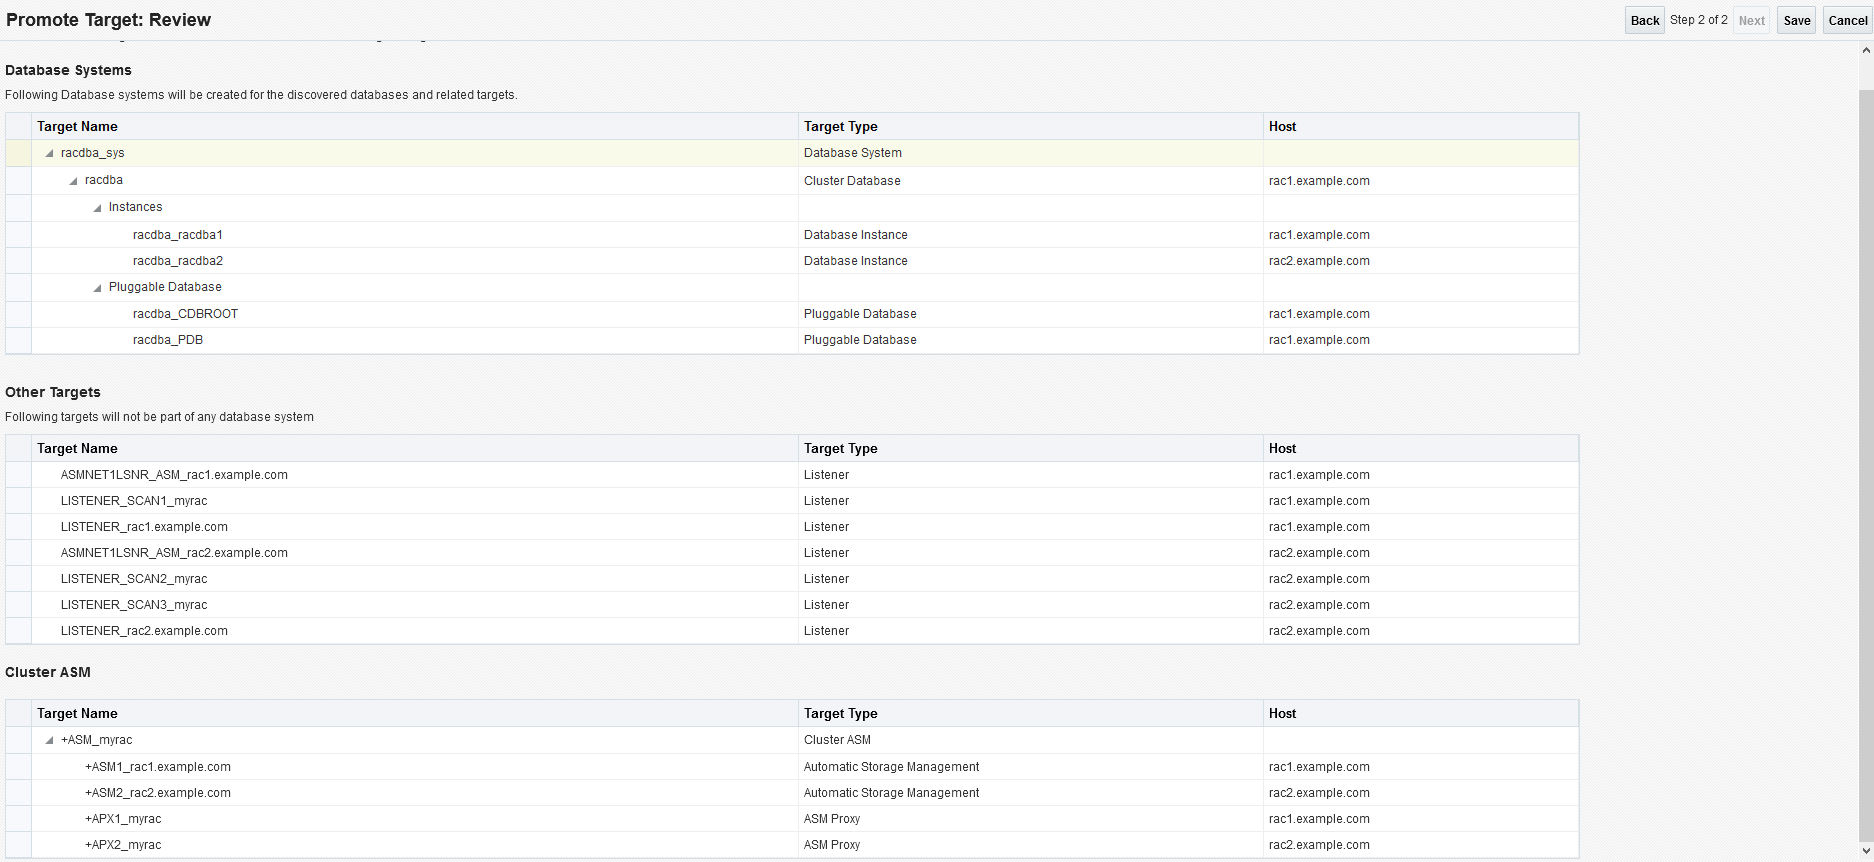The height and width of the screenshot is (862, 1874).
Task: Select the racdba_PDB row
Action: coord(792,340)
